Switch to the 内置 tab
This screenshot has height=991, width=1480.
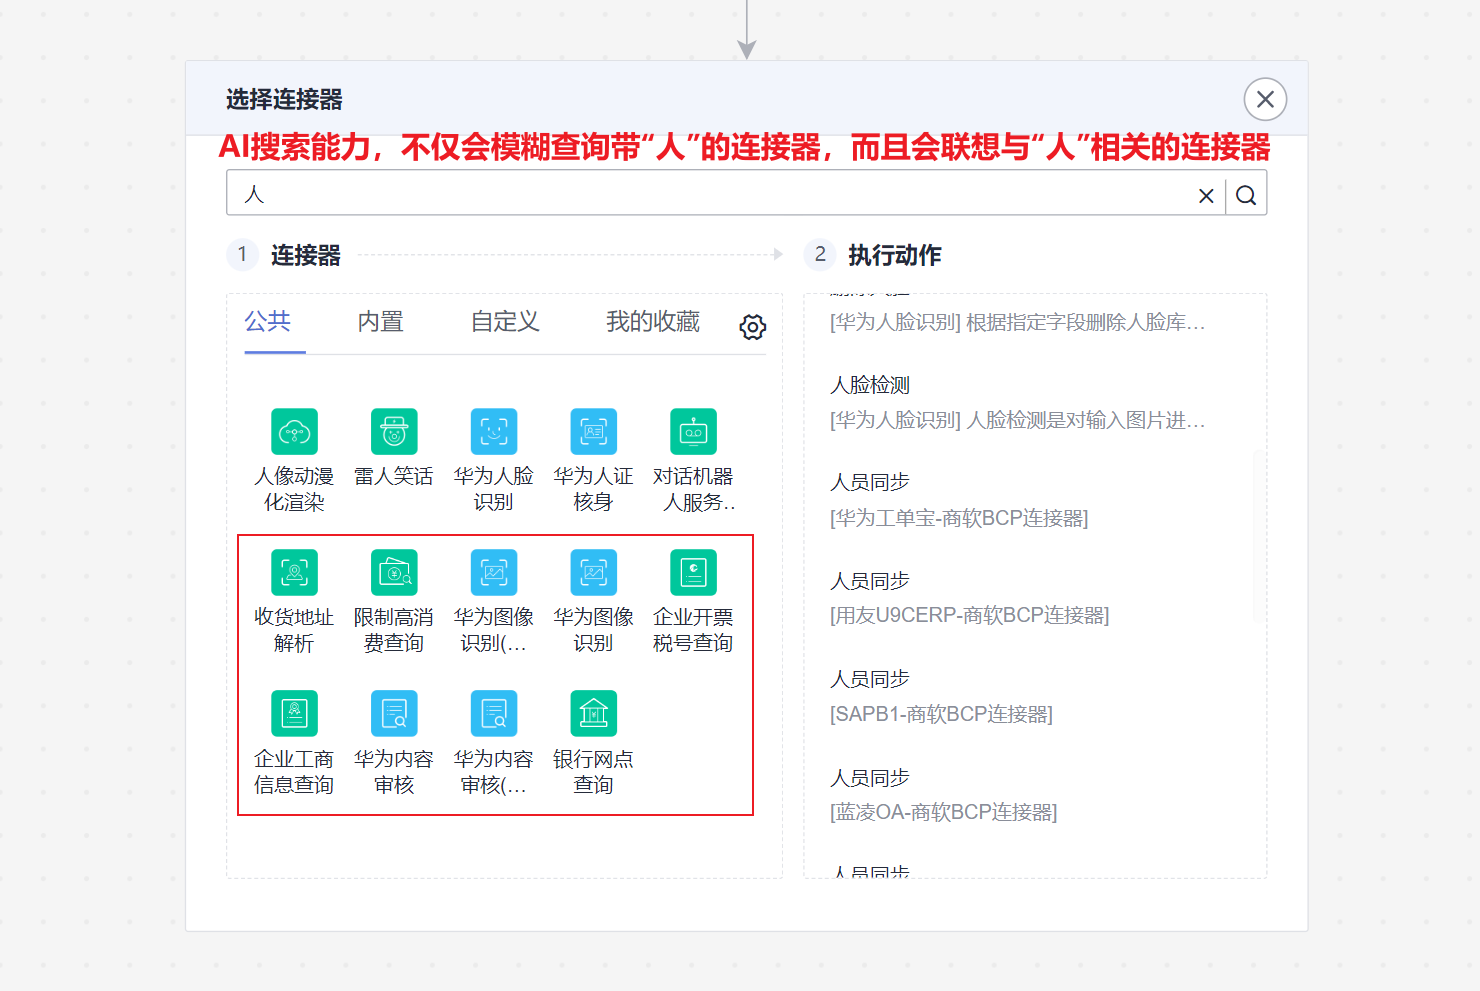coord(380,321)
